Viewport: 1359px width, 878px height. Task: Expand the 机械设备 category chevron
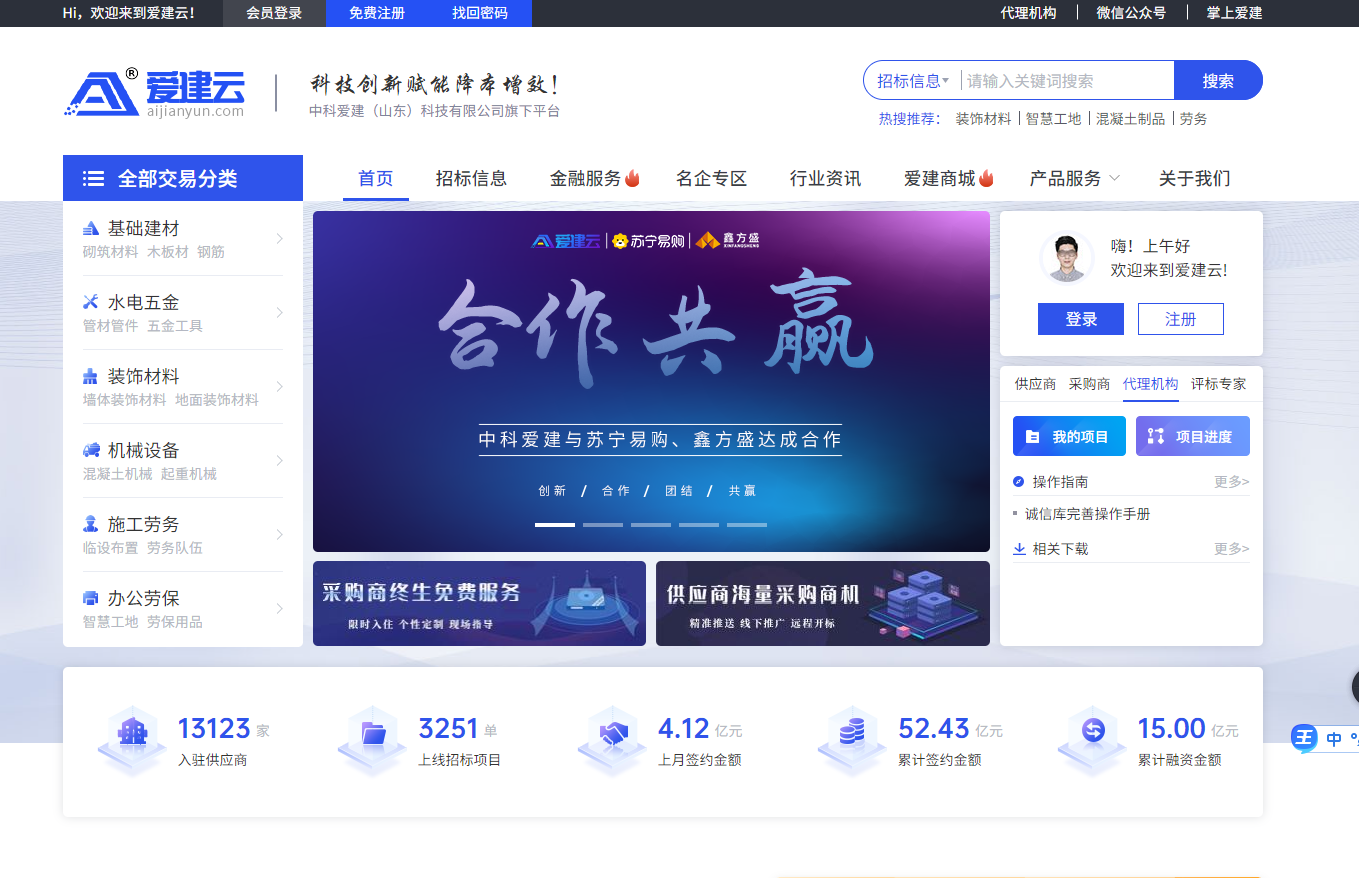click(x=279, y=460)
